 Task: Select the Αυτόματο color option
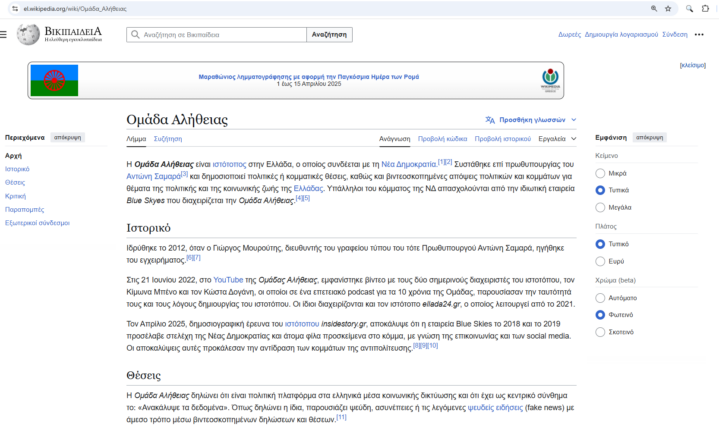pyautogui.click(x=600, y=298)
